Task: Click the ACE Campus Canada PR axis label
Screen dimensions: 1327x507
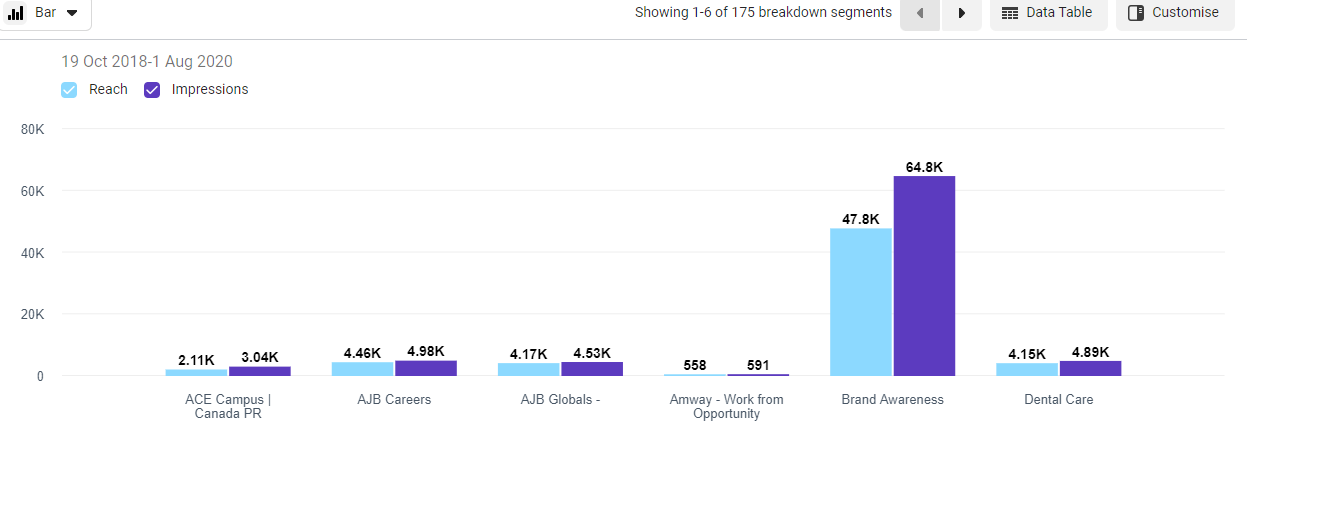Action: click(x=228, y=406)
